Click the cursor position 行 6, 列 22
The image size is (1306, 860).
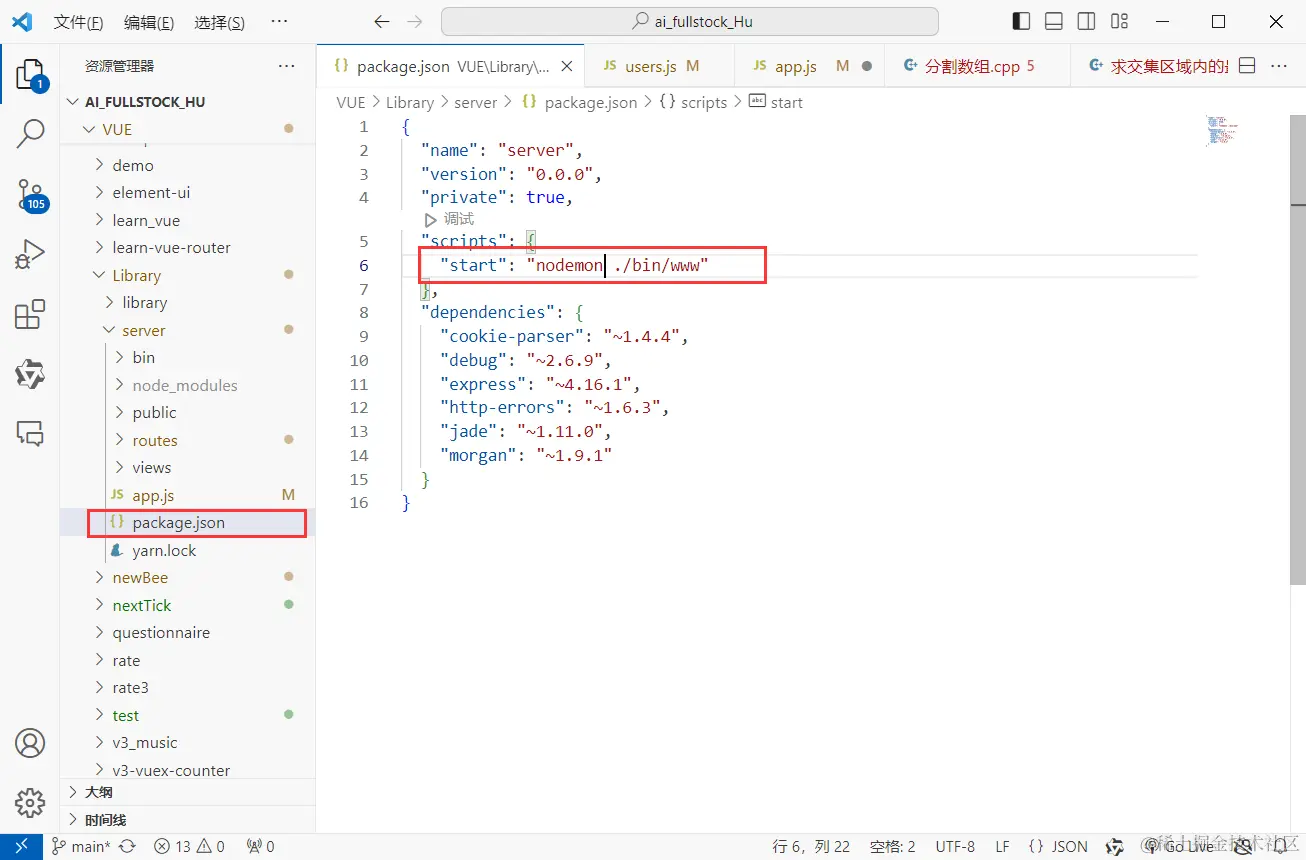811,846
